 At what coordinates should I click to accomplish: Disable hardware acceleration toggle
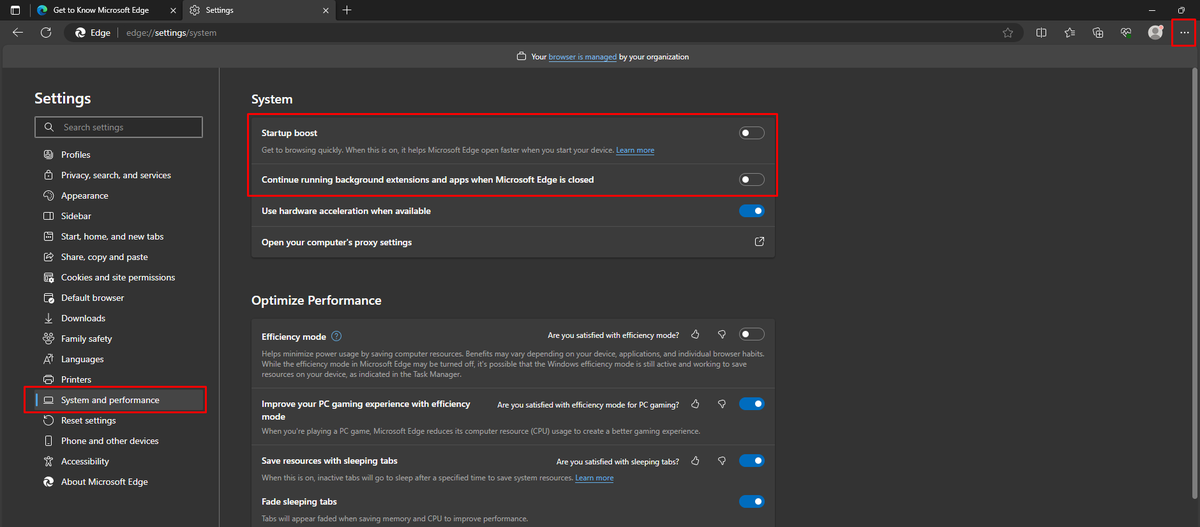click(752, 211)
